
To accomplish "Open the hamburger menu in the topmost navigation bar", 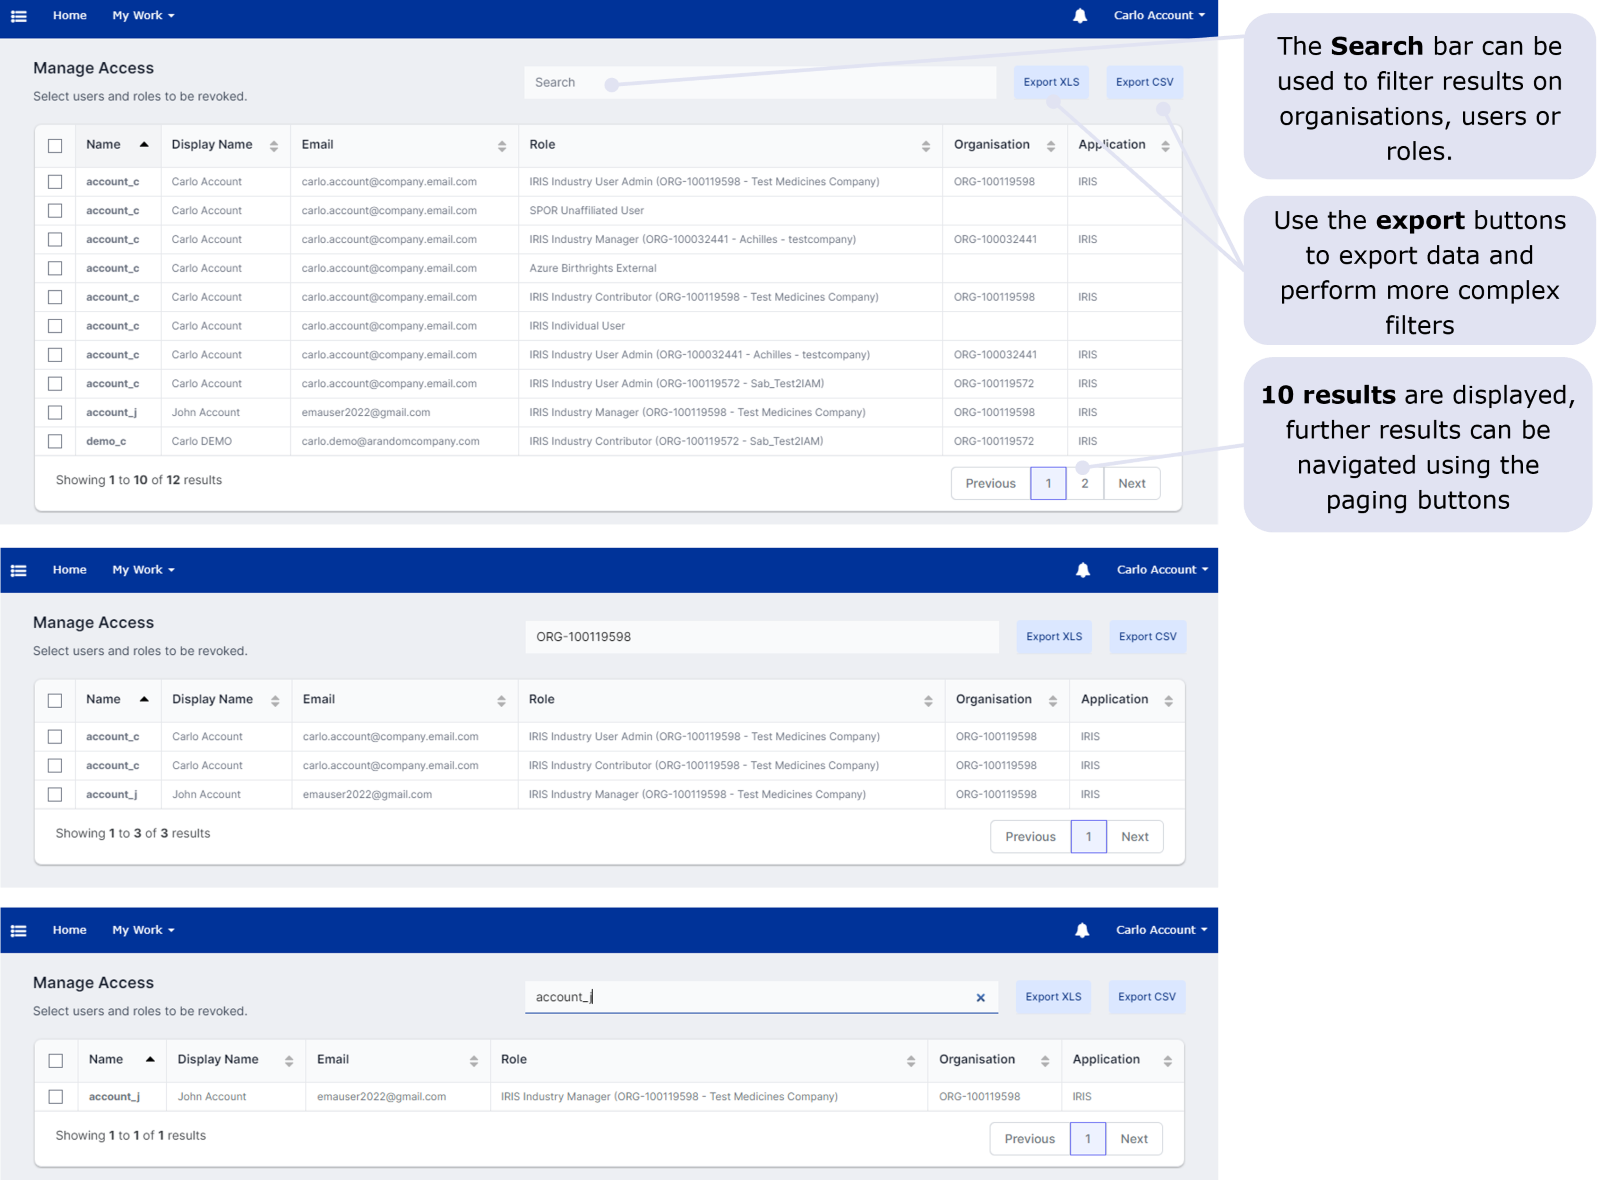I will pos(18,16).
